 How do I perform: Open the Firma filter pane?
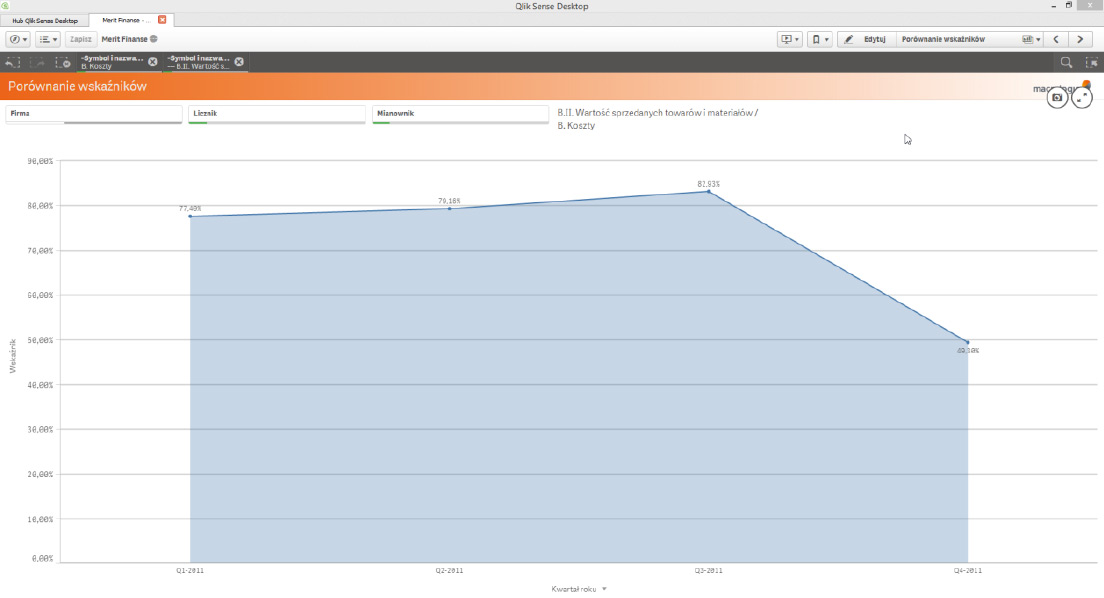93,114
